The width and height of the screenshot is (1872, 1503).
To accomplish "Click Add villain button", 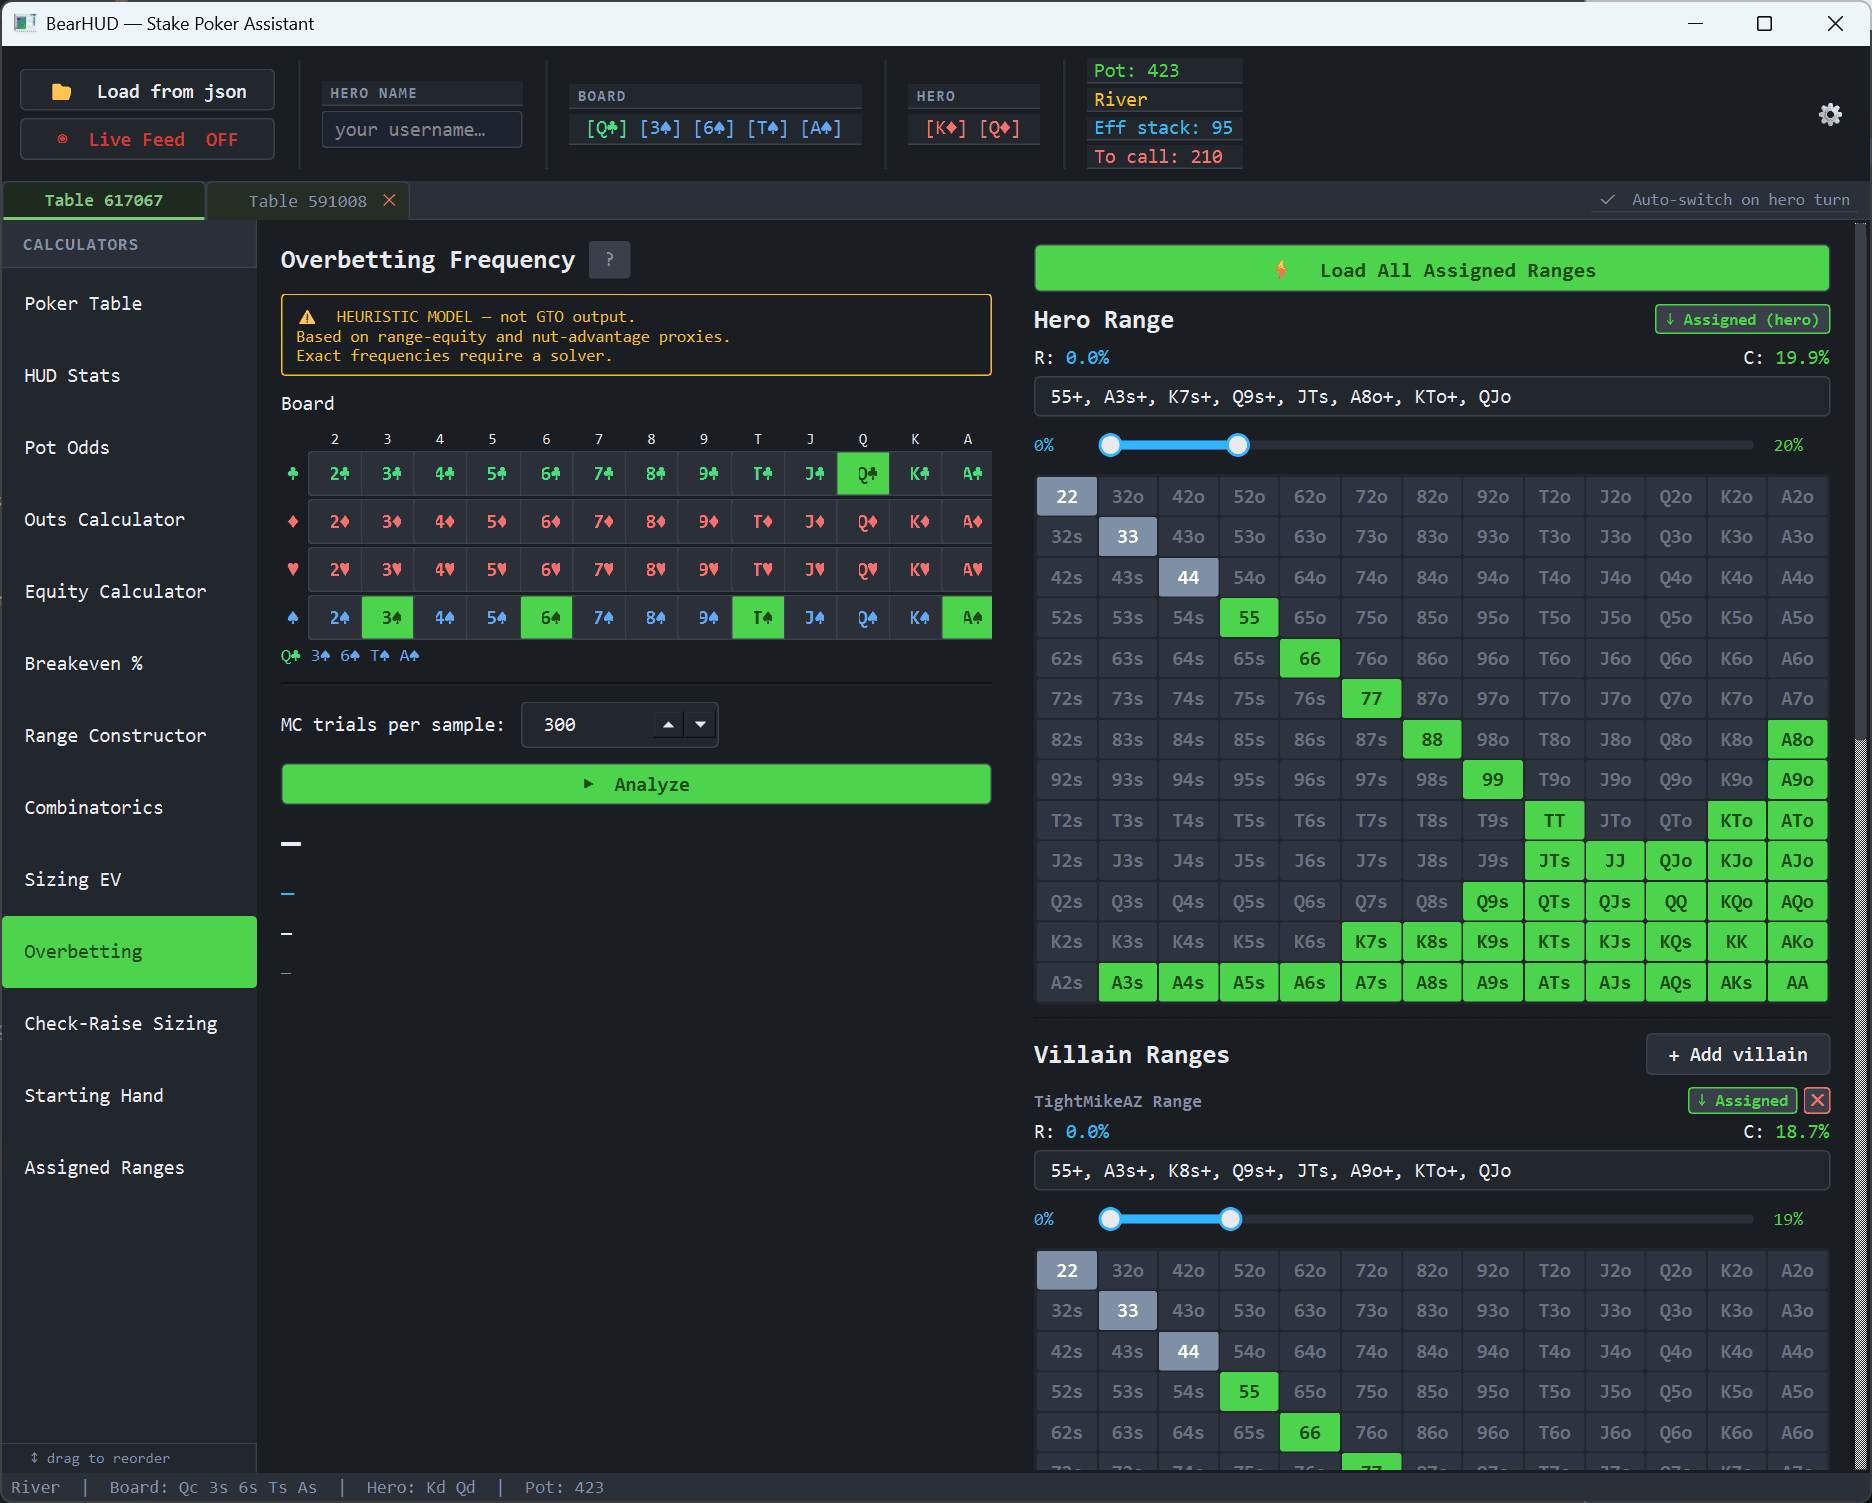I will point(1738,1054).
